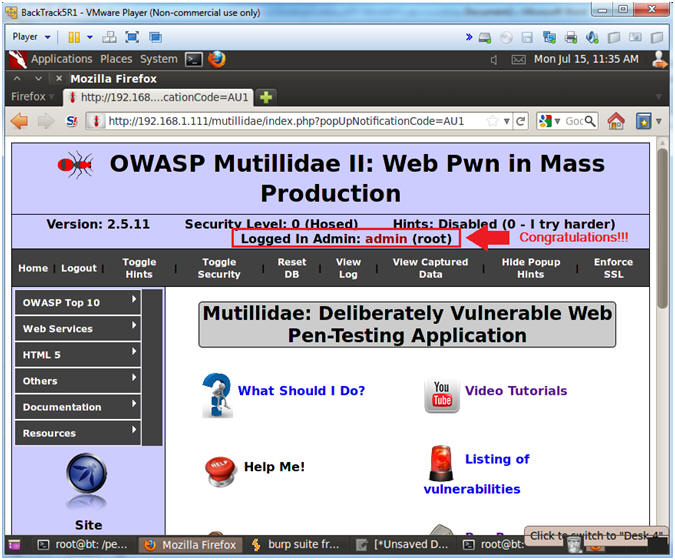Expand the Documentation sidebar menu
Image resolution: width=675 pixels, height=560 pixels.
point(78,407)
